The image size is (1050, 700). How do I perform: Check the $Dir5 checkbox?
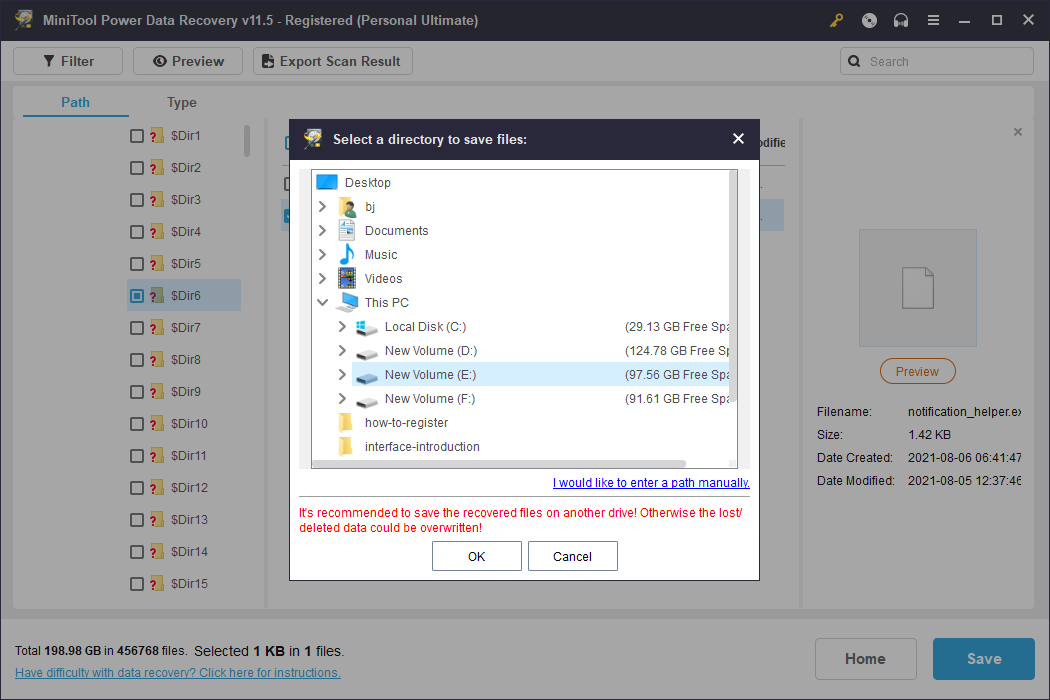point(137,264)
